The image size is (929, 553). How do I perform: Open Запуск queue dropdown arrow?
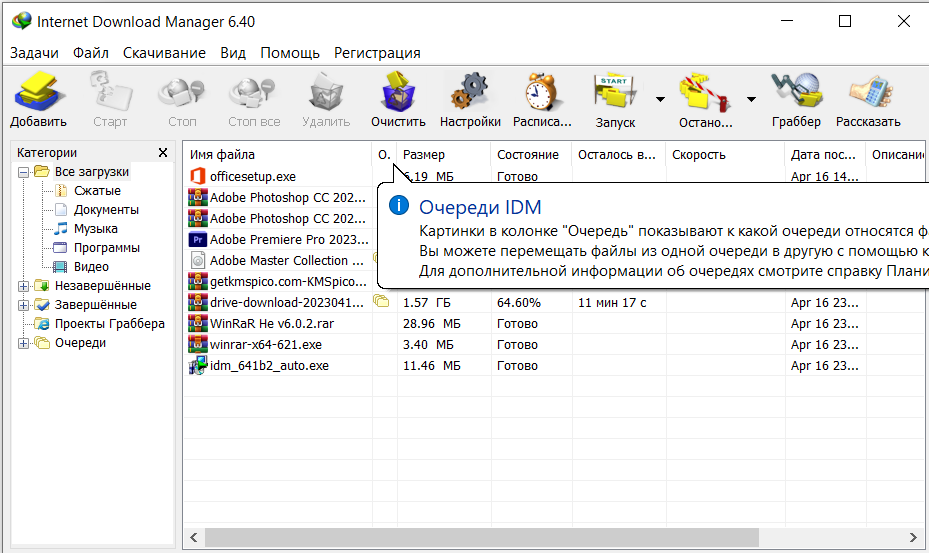tap(660, 99)
